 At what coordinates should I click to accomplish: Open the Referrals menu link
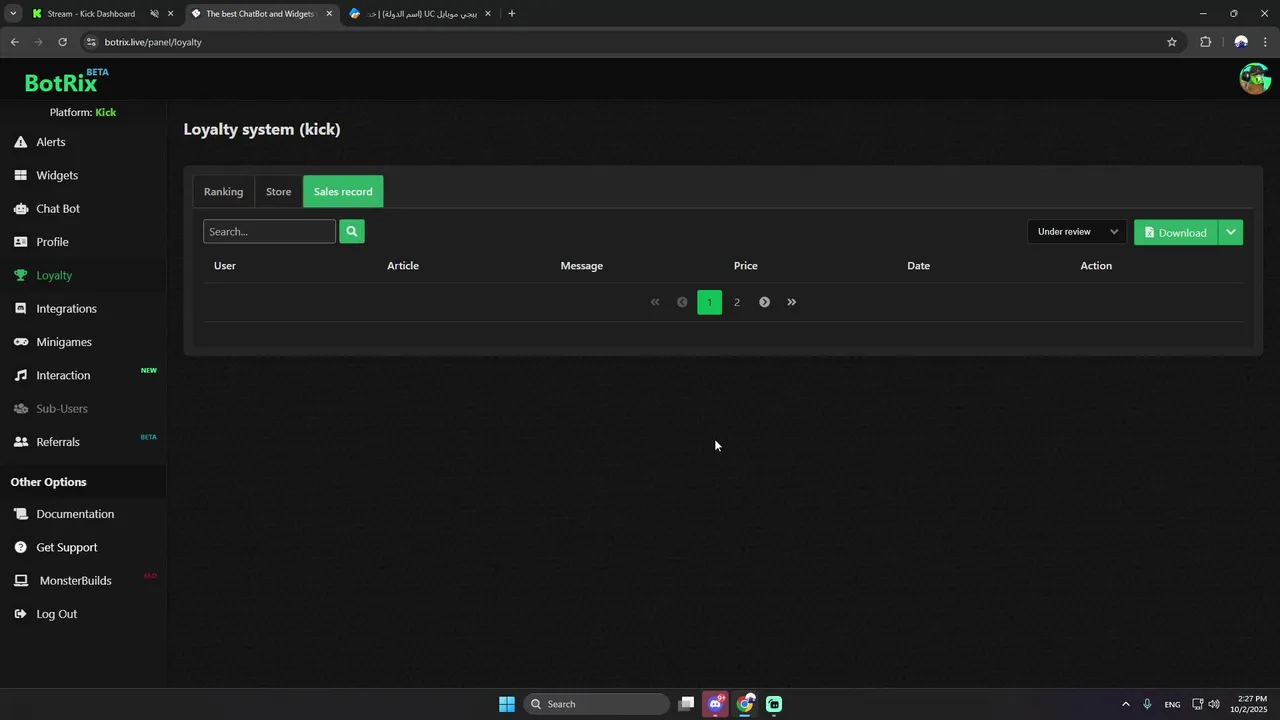[x=58, y=442]
